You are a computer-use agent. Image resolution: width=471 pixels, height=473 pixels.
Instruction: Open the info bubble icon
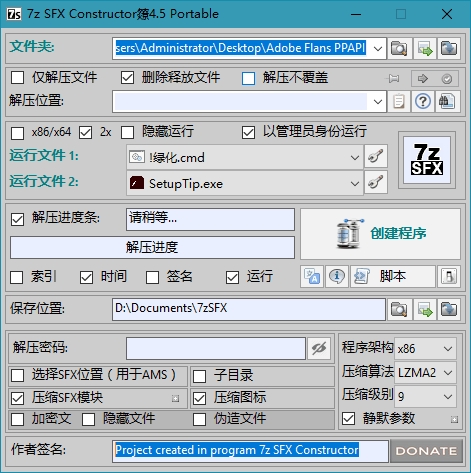pos(337,276)
